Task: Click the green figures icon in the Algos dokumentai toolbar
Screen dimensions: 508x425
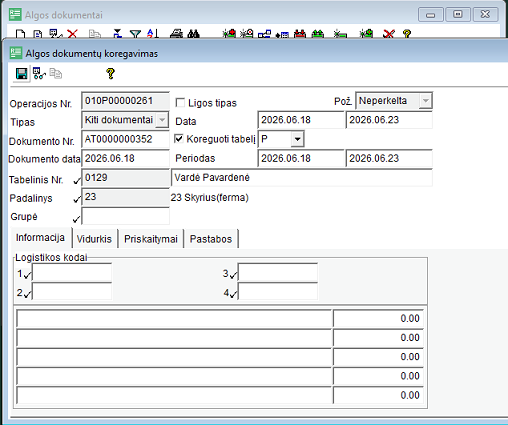Action: coord(318,34)
